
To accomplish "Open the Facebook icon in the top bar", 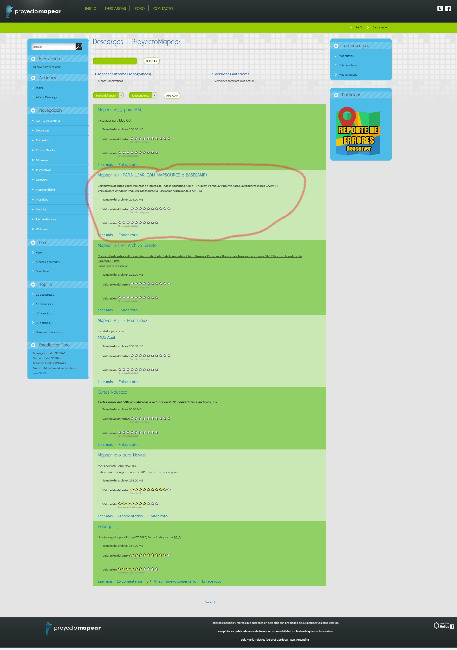I will pyautogui.click(x=448, y=8).
